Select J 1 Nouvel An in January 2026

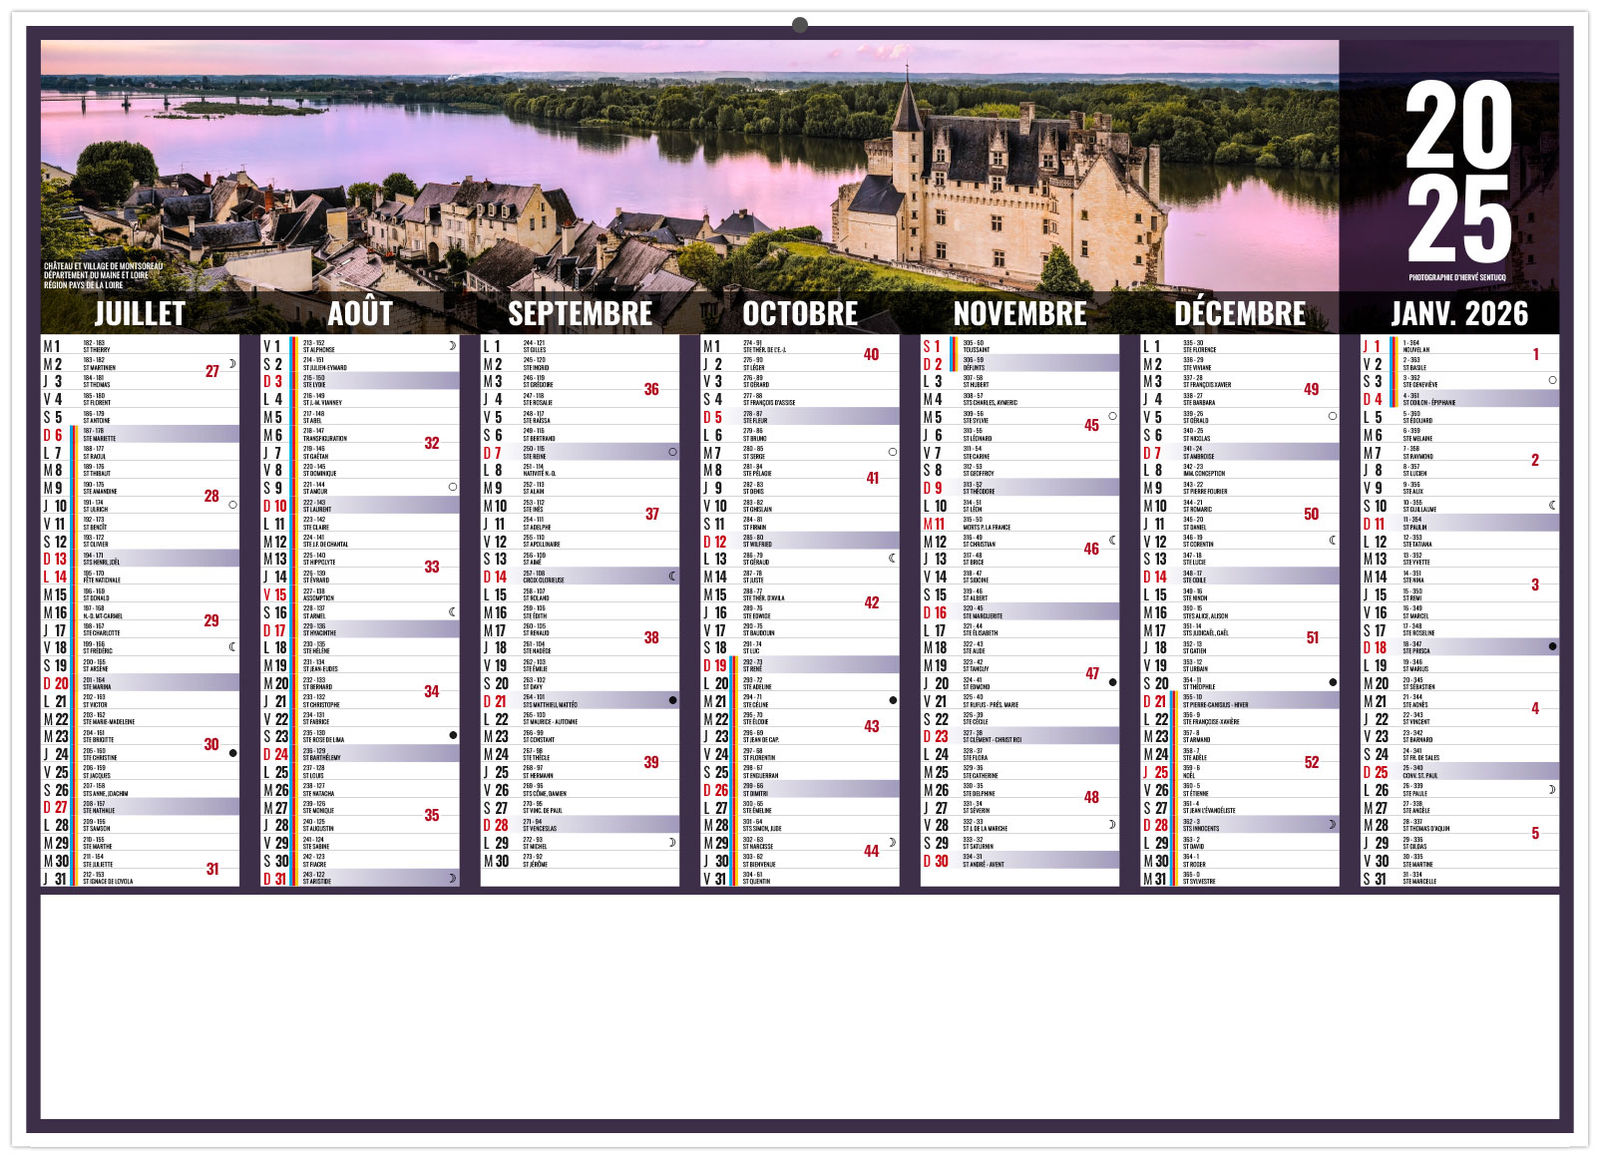(1460, 345)
